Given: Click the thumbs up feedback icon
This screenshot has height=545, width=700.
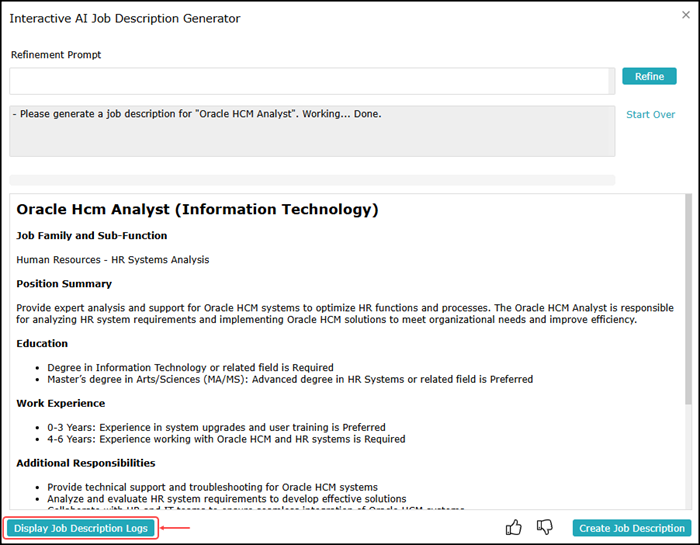Looking at the screenshot, I should point(513,528).
